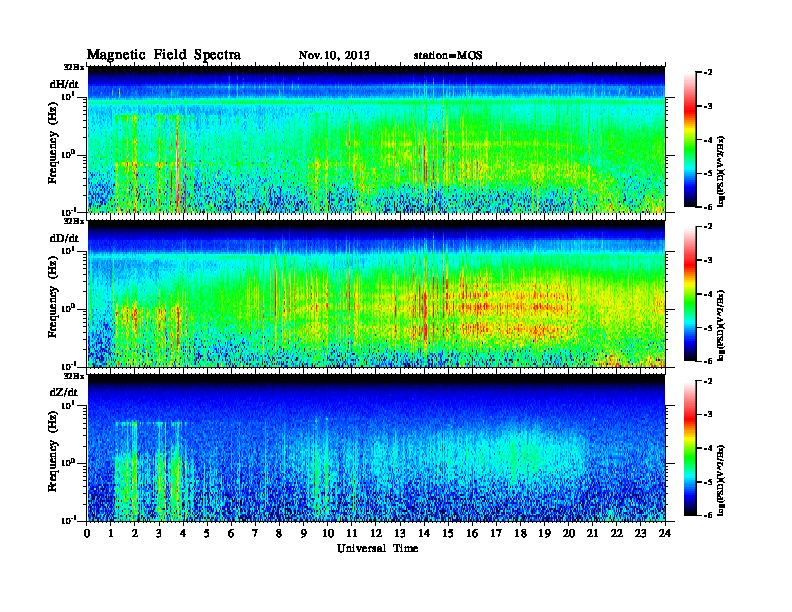This screenshot has height=612, width=792.
Task: Click the 'Magnetic Field Spectra' title
Action: pyautogui.click(x=164, y=55)
